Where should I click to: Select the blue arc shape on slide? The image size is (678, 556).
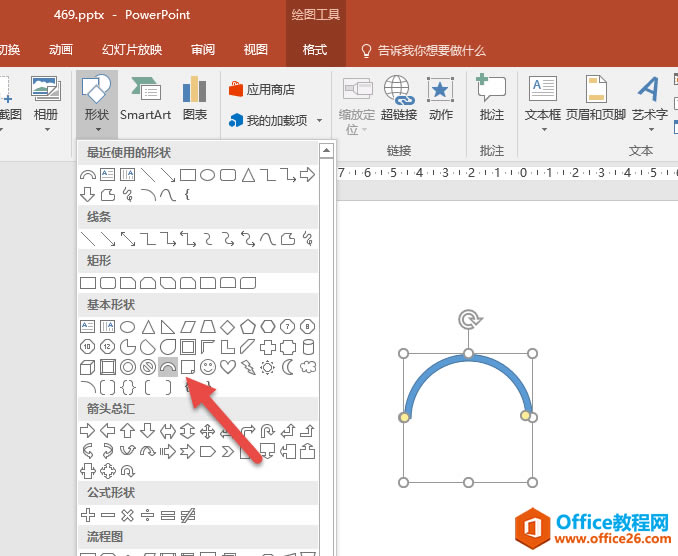click(x=468, y=360)
